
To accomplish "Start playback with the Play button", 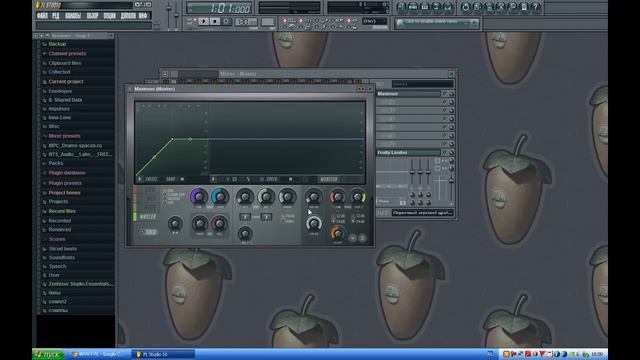I will tap(203, 21).
